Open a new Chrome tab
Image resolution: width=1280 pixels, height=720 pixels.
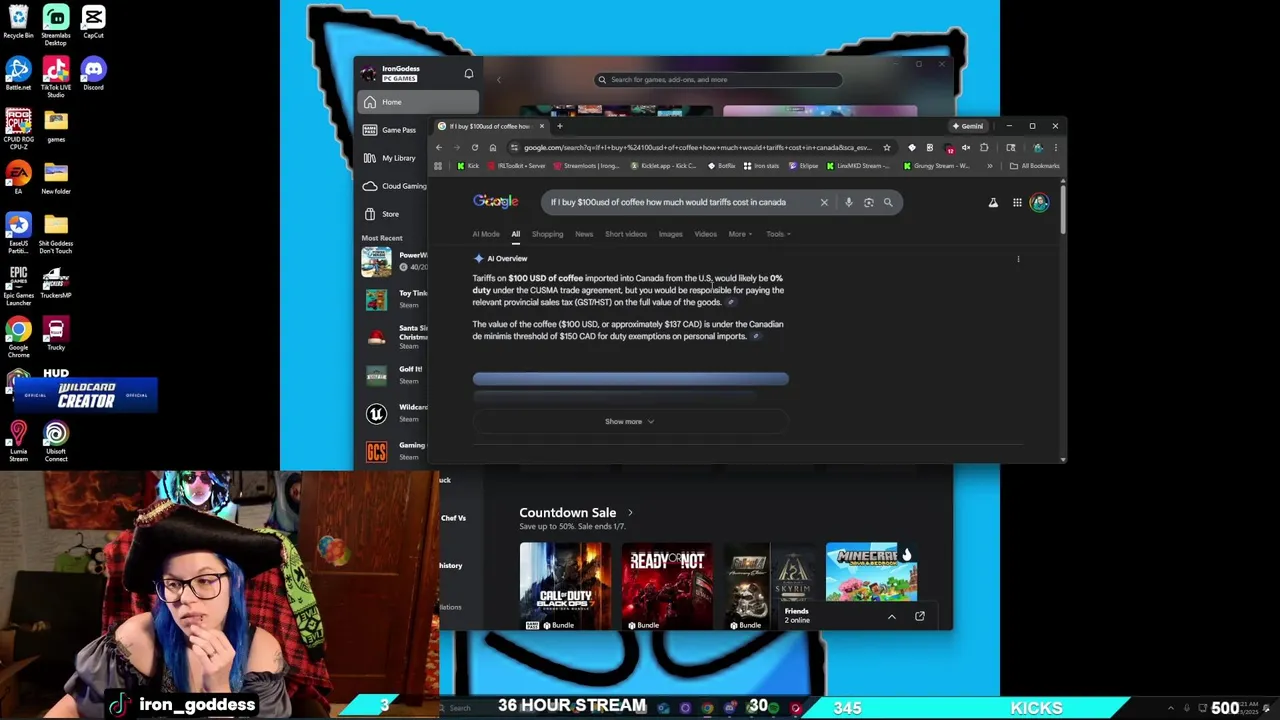point(559,126)
